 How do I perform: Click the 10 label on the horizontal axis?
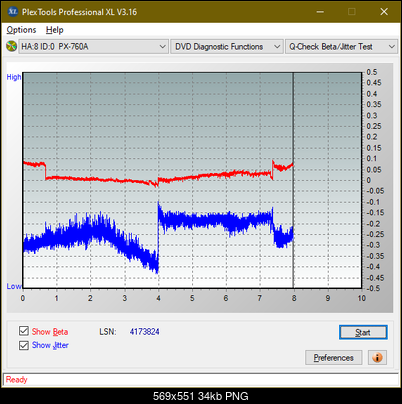(362, 298)
